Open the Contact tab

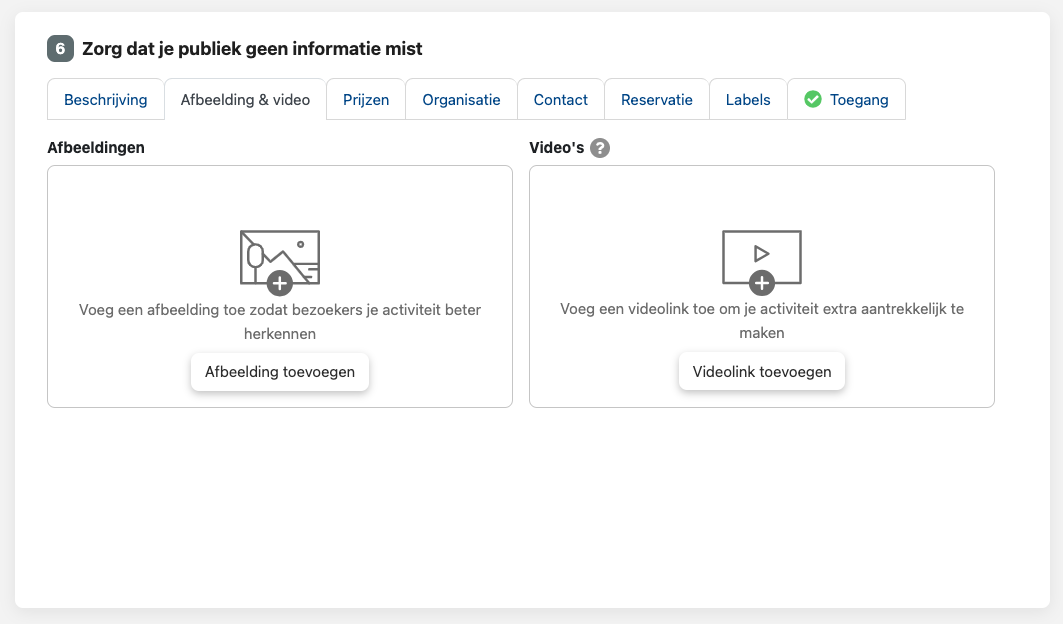560,100
